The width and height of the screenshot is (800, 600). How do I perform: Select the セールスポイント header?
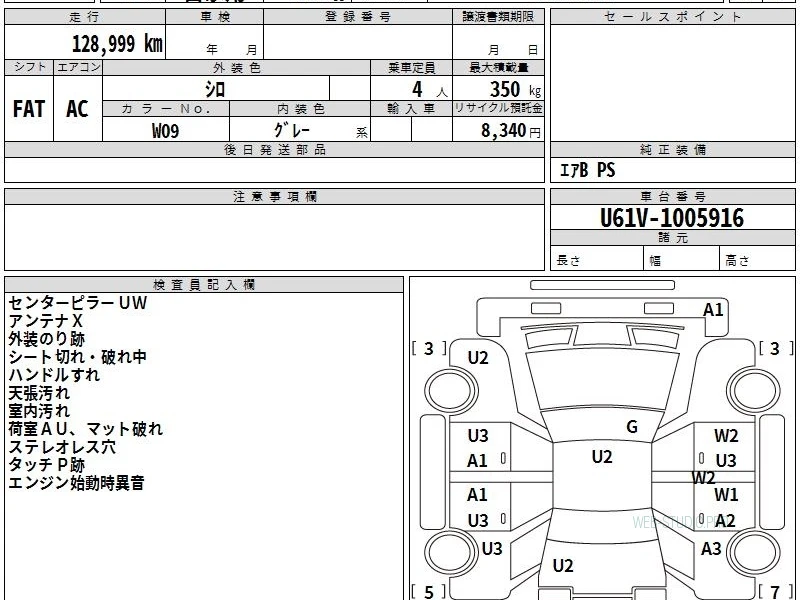pos(672,17)
